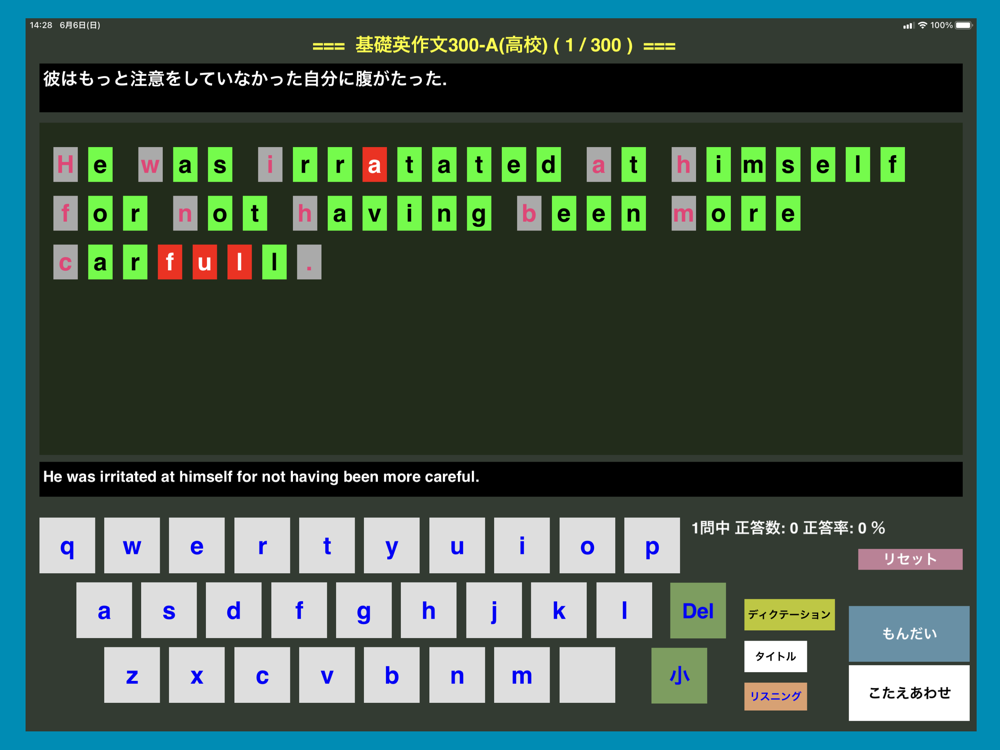The image size is (1000, 750).
Task: Tap the q key on the keyboard
Action: 67,545
